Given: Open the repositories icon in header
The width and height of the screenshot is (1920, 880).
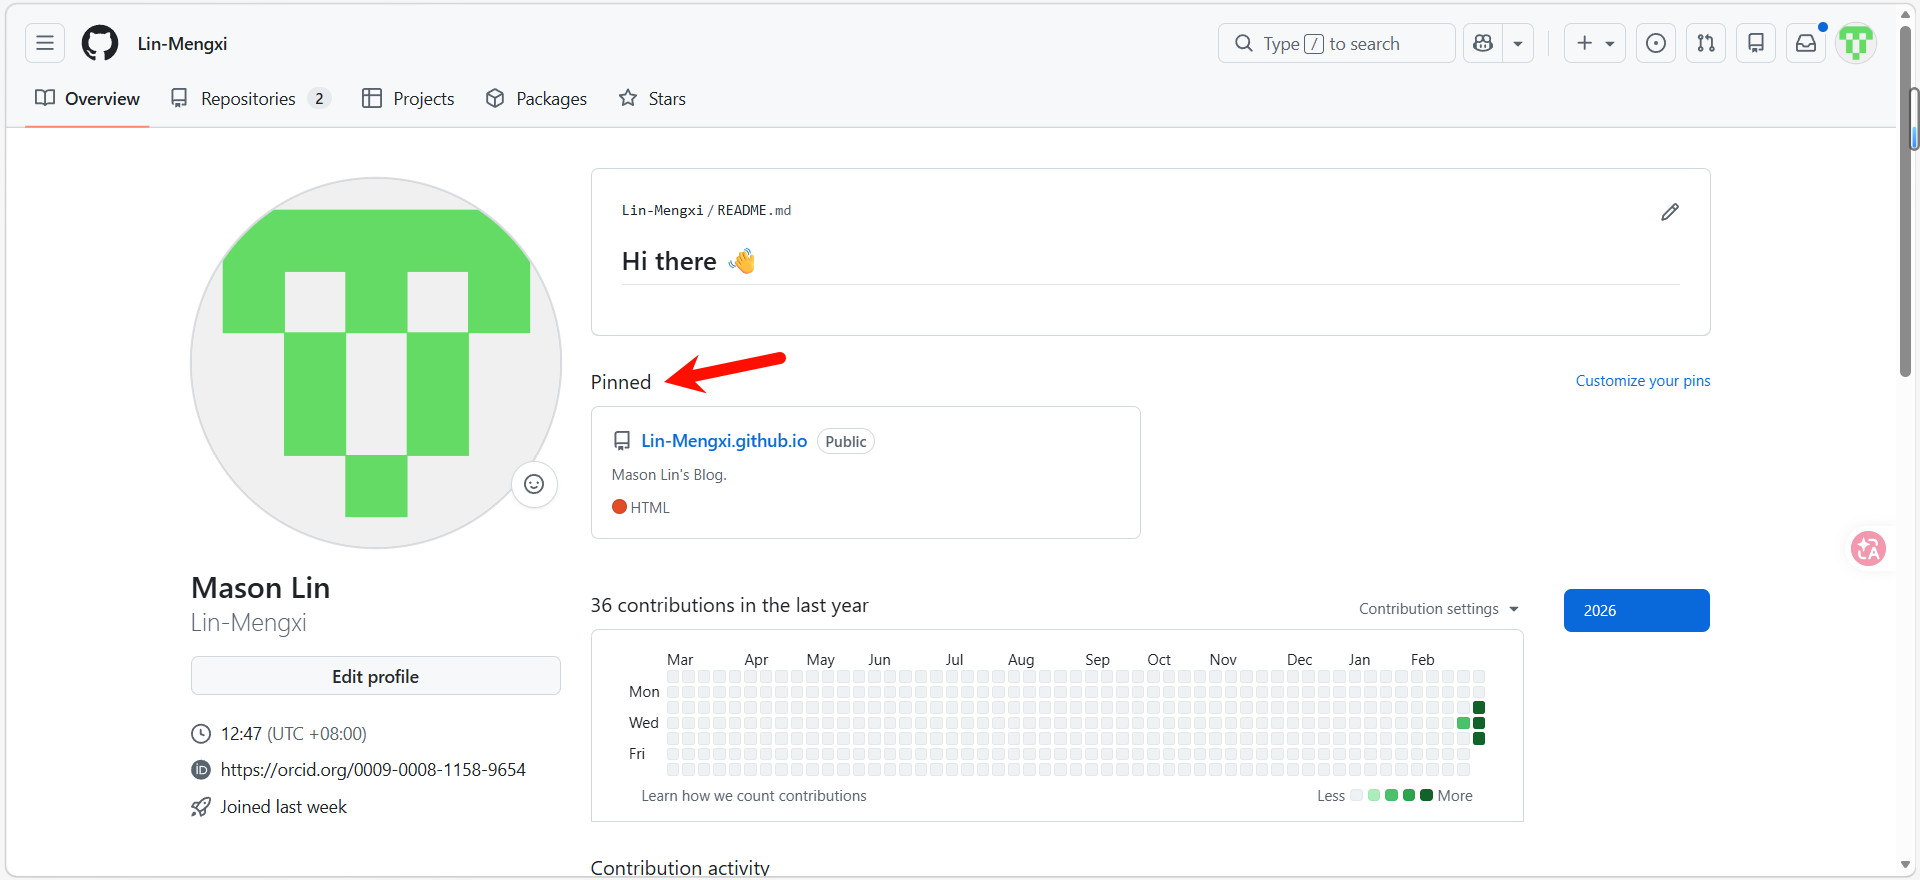Looking at the screenshot, I should (1756, 43).
